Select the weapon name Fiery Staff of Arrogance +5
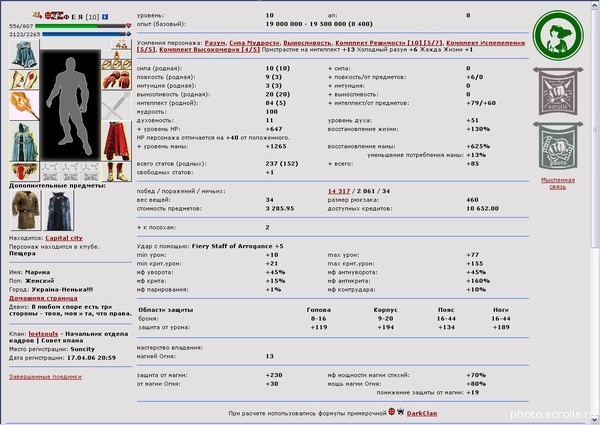This screenshot has height=425, width=600. tap(238, 246)
